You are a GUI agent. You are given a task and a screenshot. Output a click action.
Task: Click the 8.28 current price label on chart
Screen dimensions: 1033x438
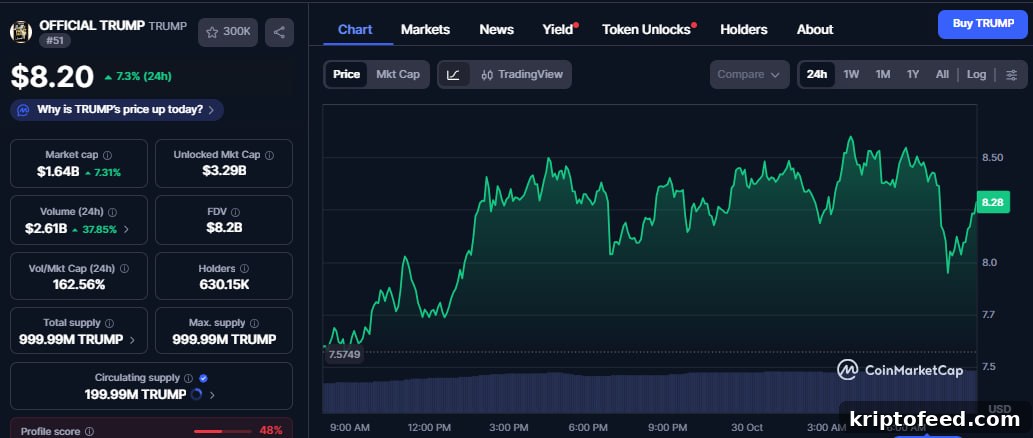coord(992,202)
